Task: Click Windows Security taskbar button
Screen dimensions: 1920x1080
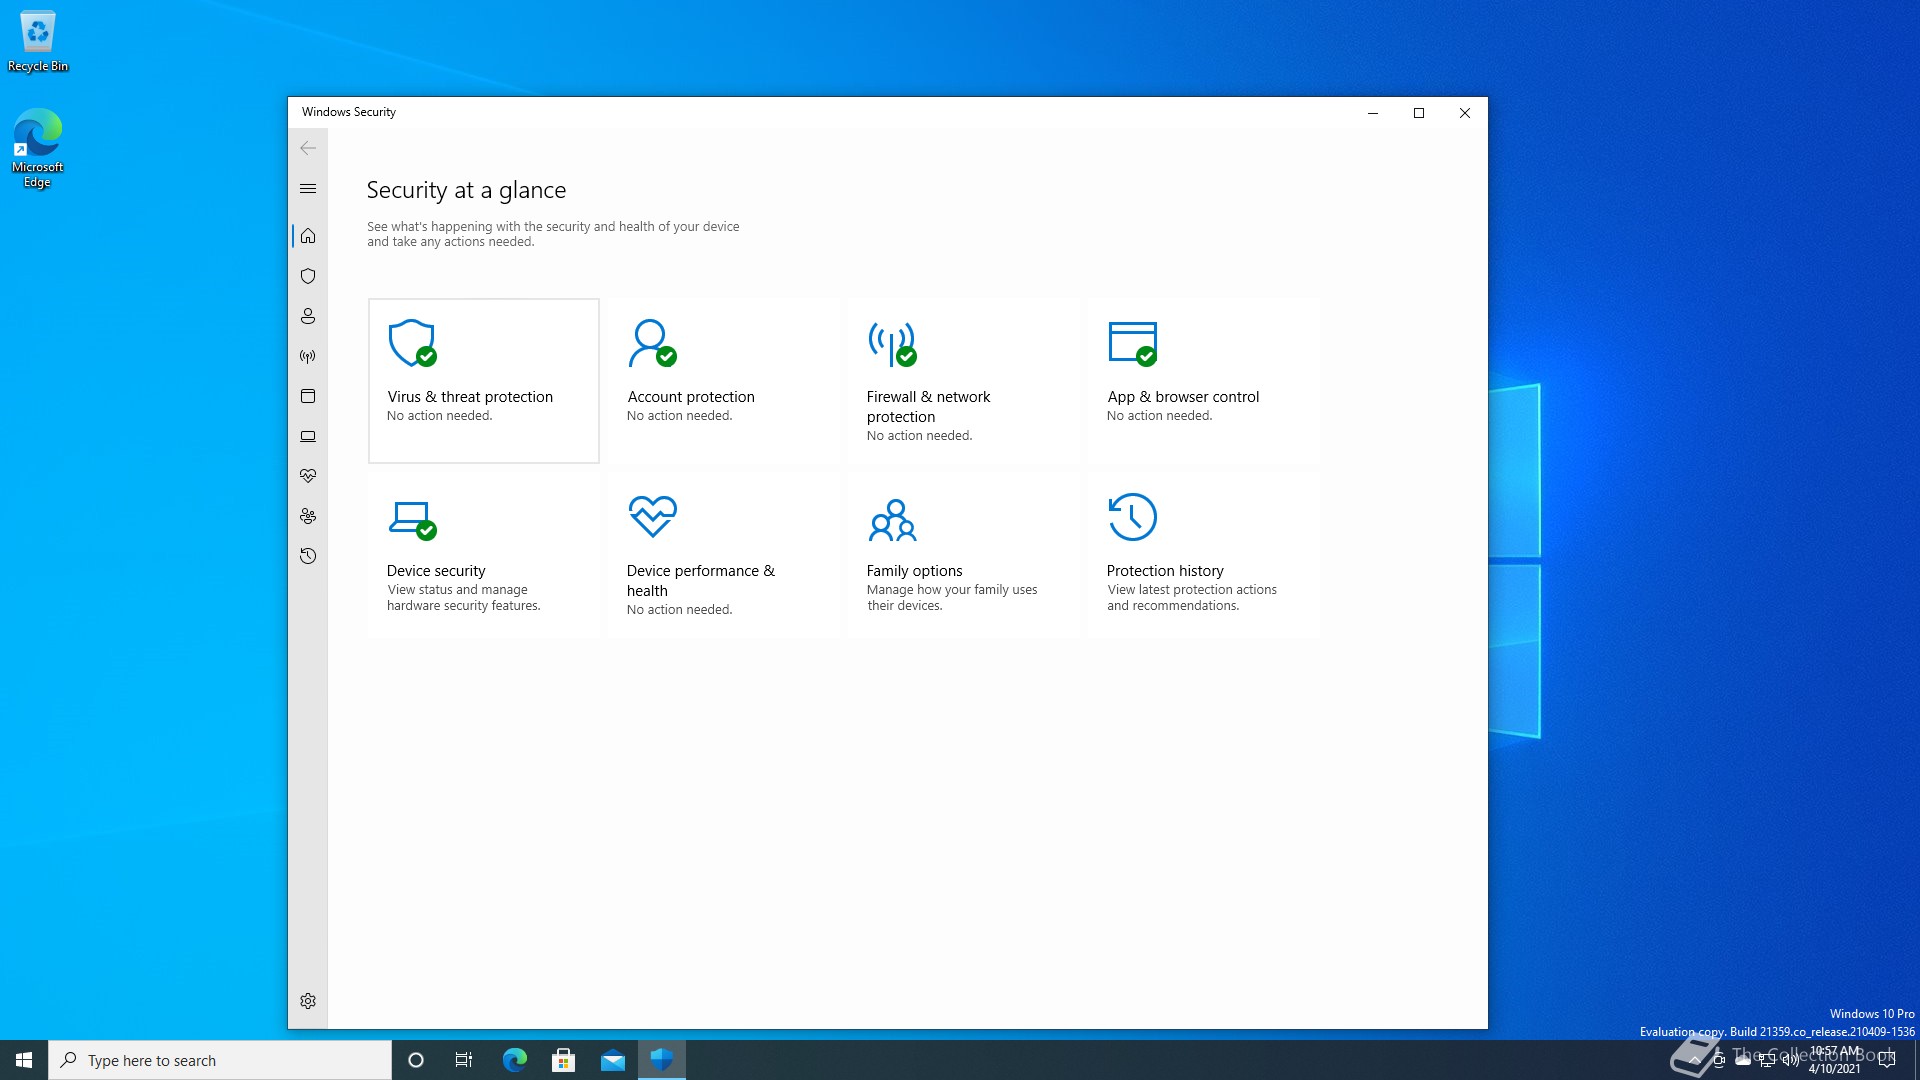Action: [661, 1060]
